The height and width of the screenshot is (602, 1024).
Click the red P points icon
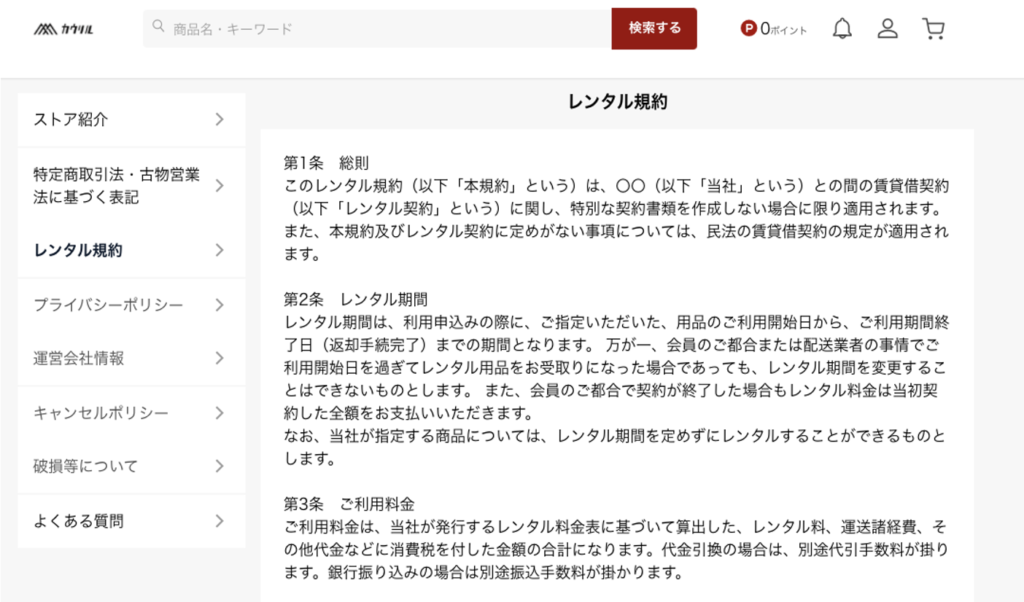tap(748, 29)
